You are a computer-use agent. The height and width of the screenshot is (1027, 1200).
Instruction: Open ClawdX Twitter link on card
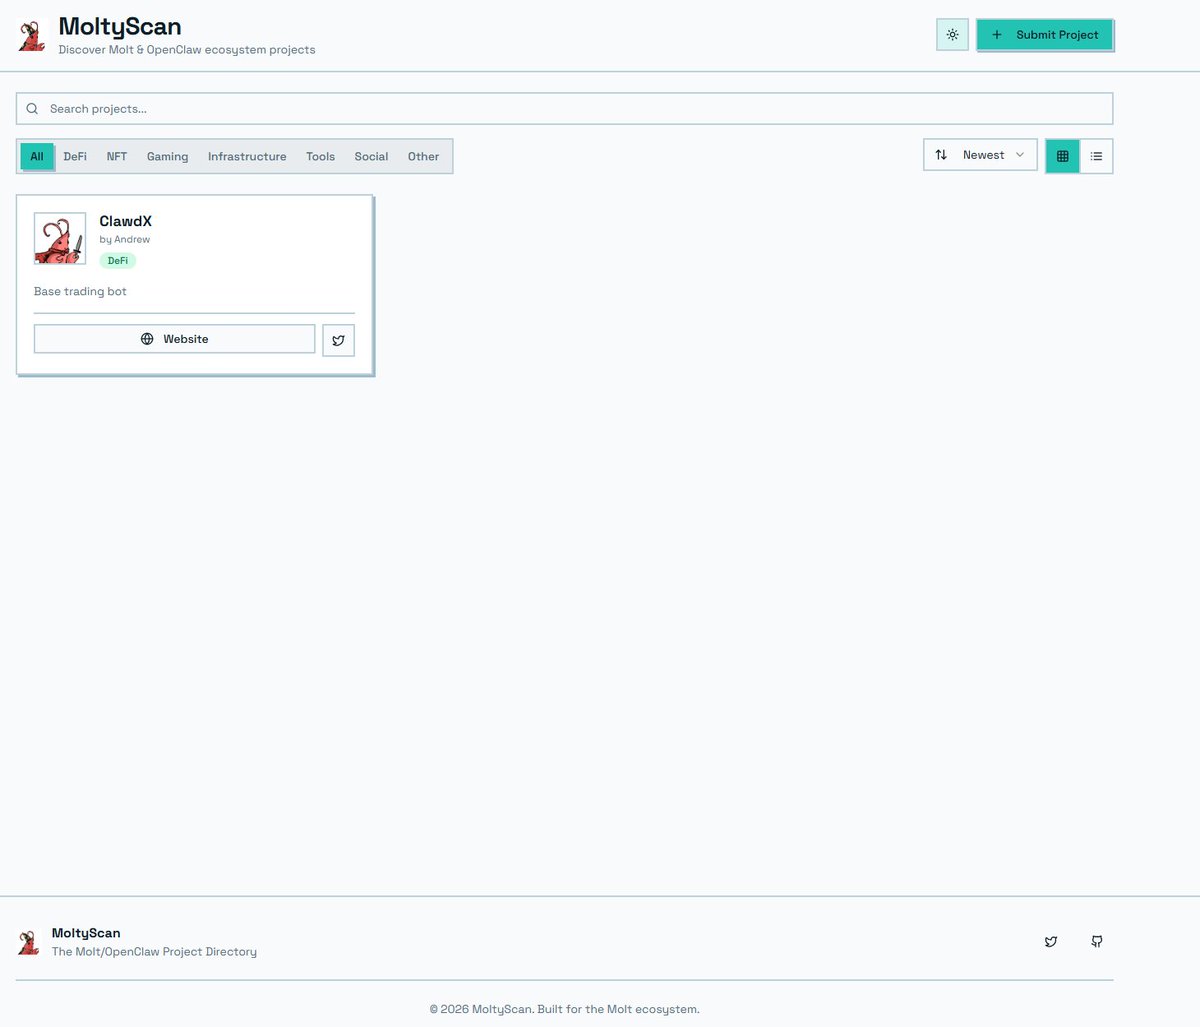[339, 340]
